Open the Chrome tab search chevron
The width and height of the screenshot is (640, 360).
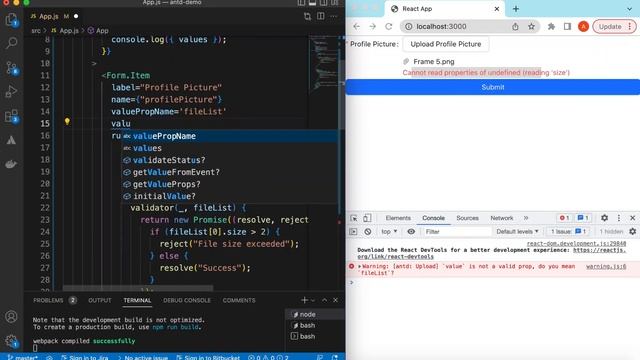pos(629,9)
